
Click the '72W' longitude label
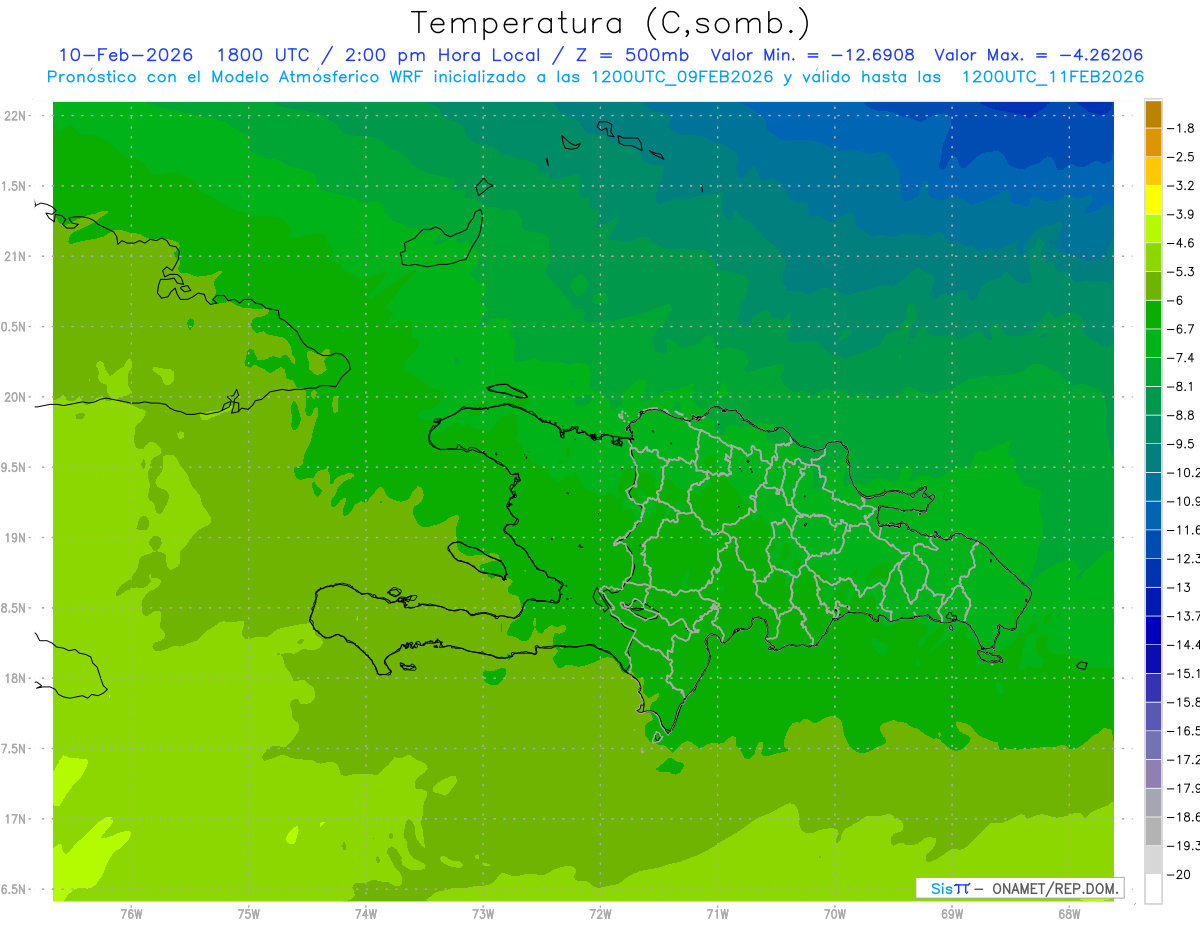coord(600,914)
